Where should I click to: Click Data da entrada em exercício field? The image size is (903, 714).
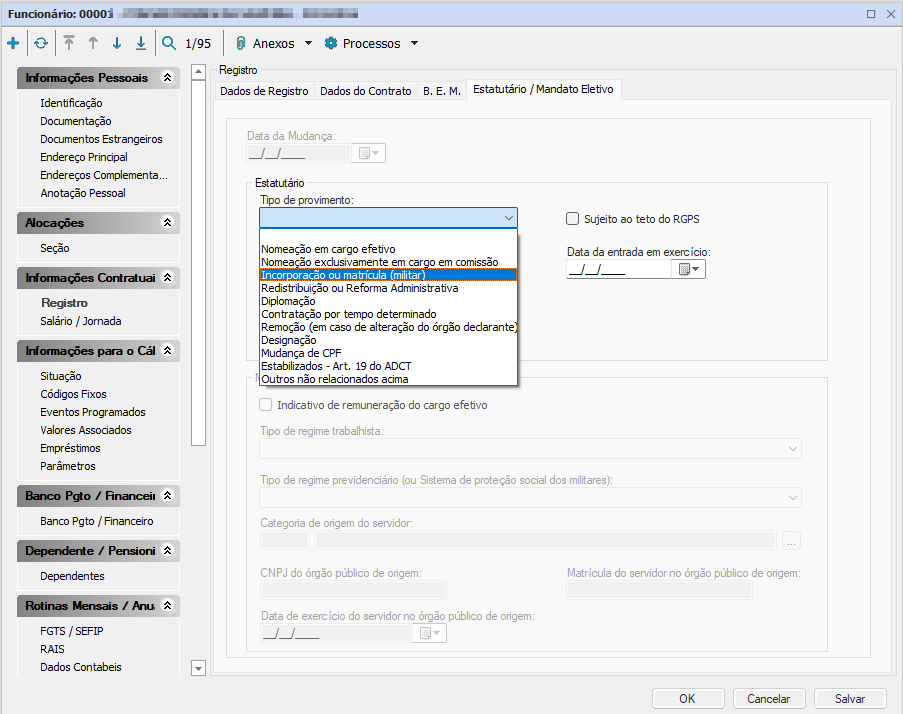click(619, 269)
